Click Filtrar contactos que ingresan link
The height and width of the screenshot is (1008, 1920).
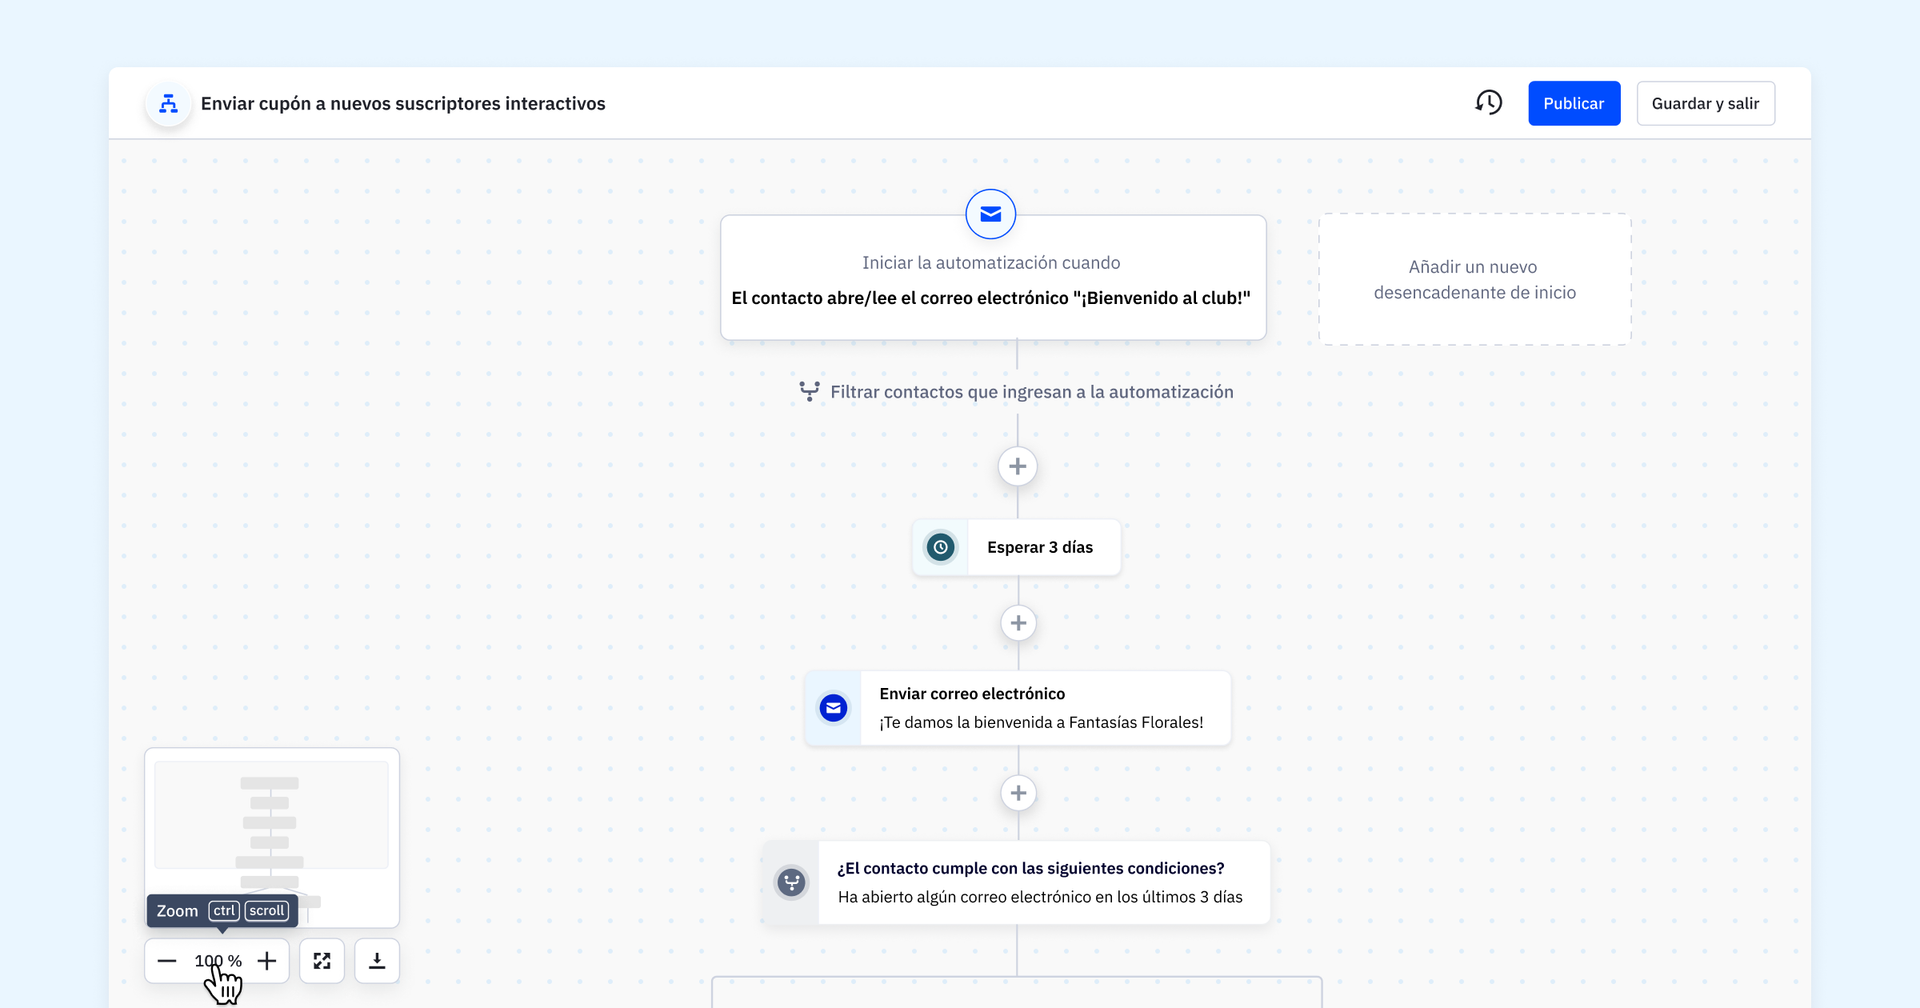(1030, 392)
